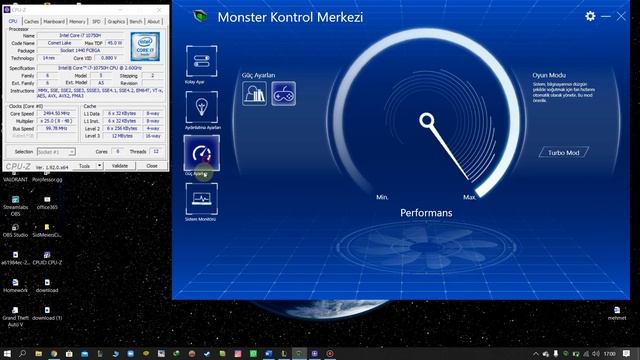Select the OBS Studio desktop icon
Viewport: 640px width, 360px height.
[x=16, y=231]
